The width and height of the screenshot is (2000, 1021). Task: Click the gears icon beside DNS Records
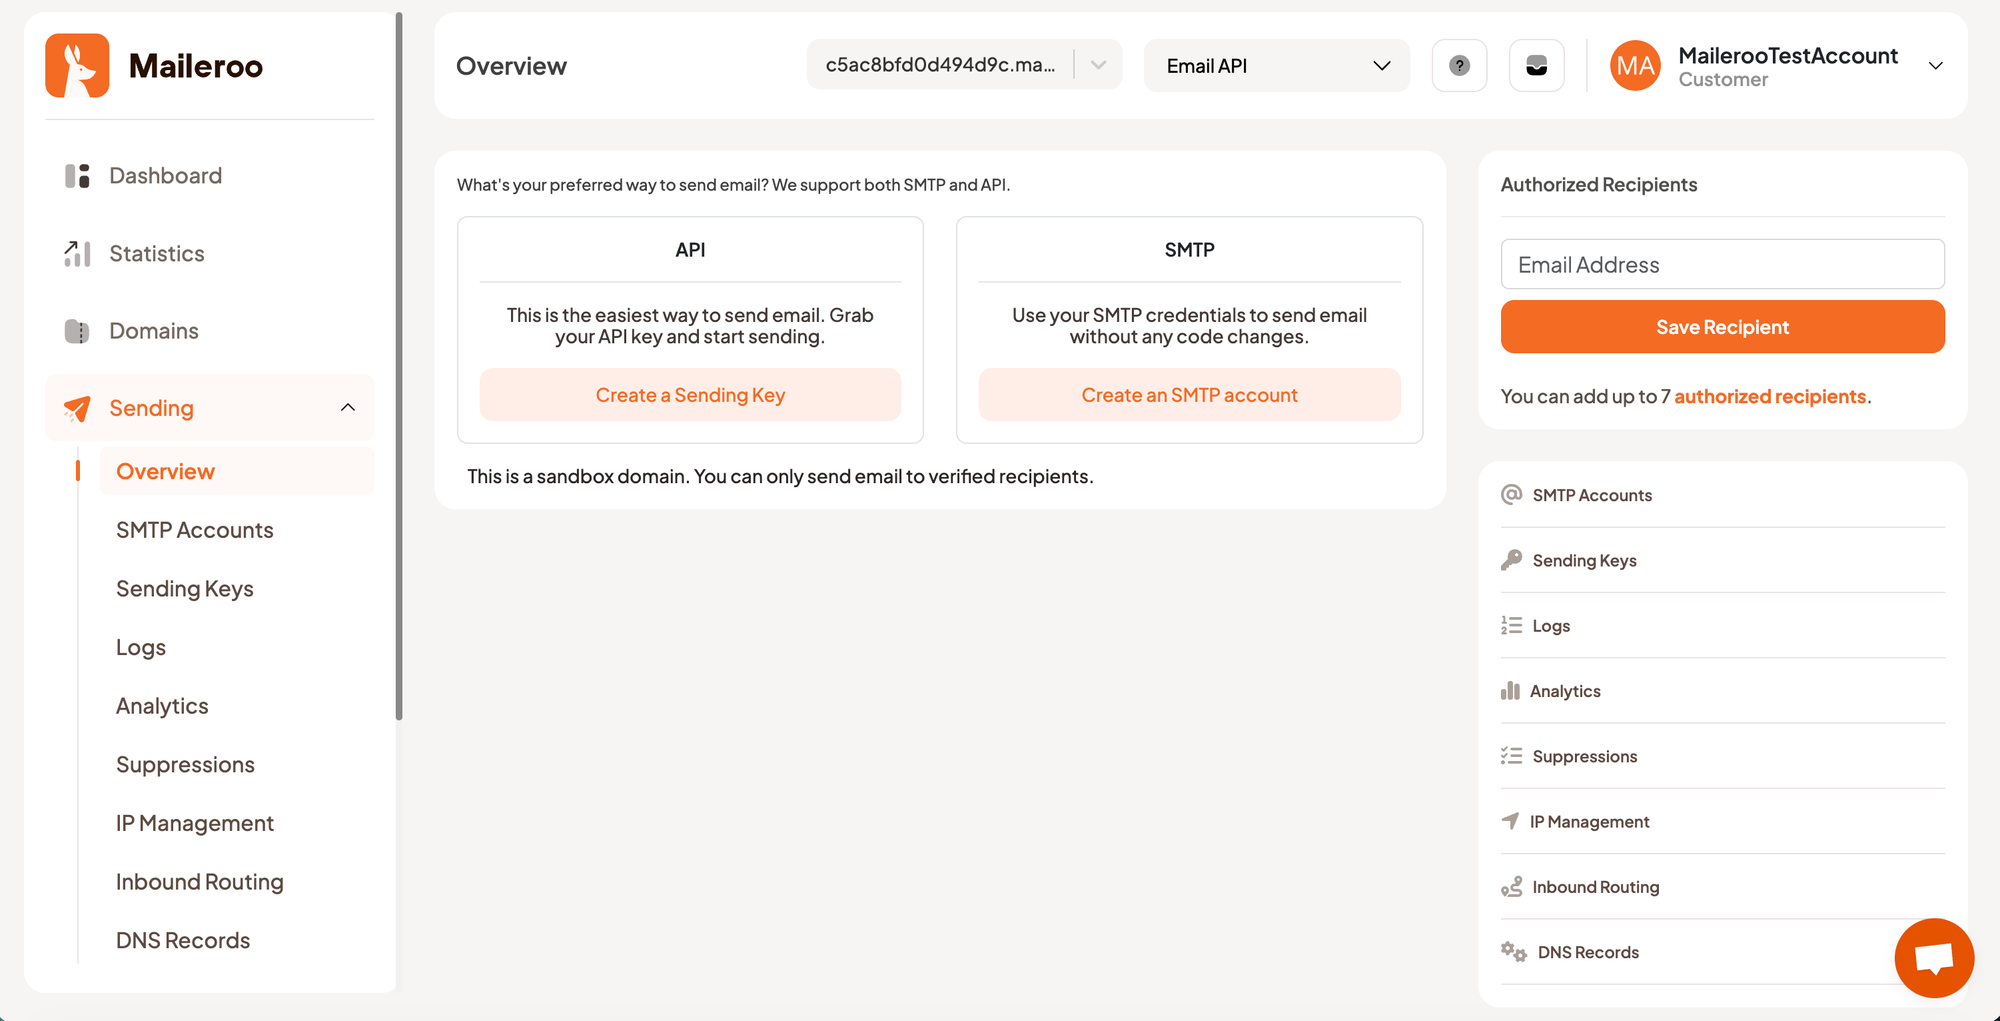1513,952
